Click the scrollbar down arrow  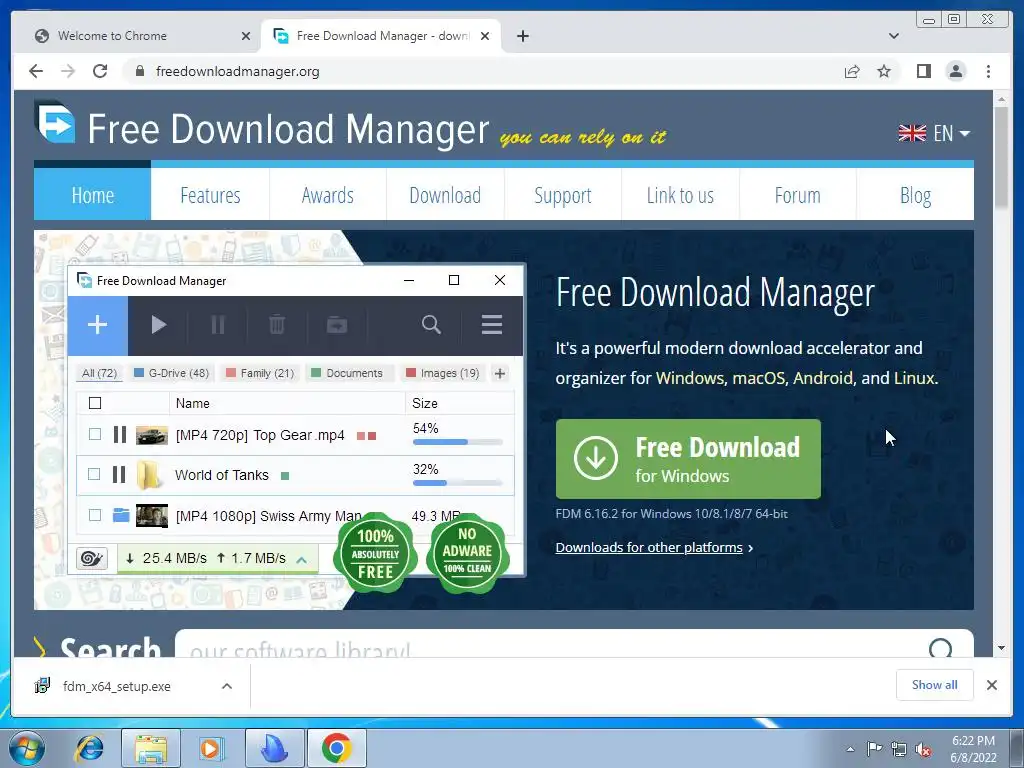point(1001,648)
